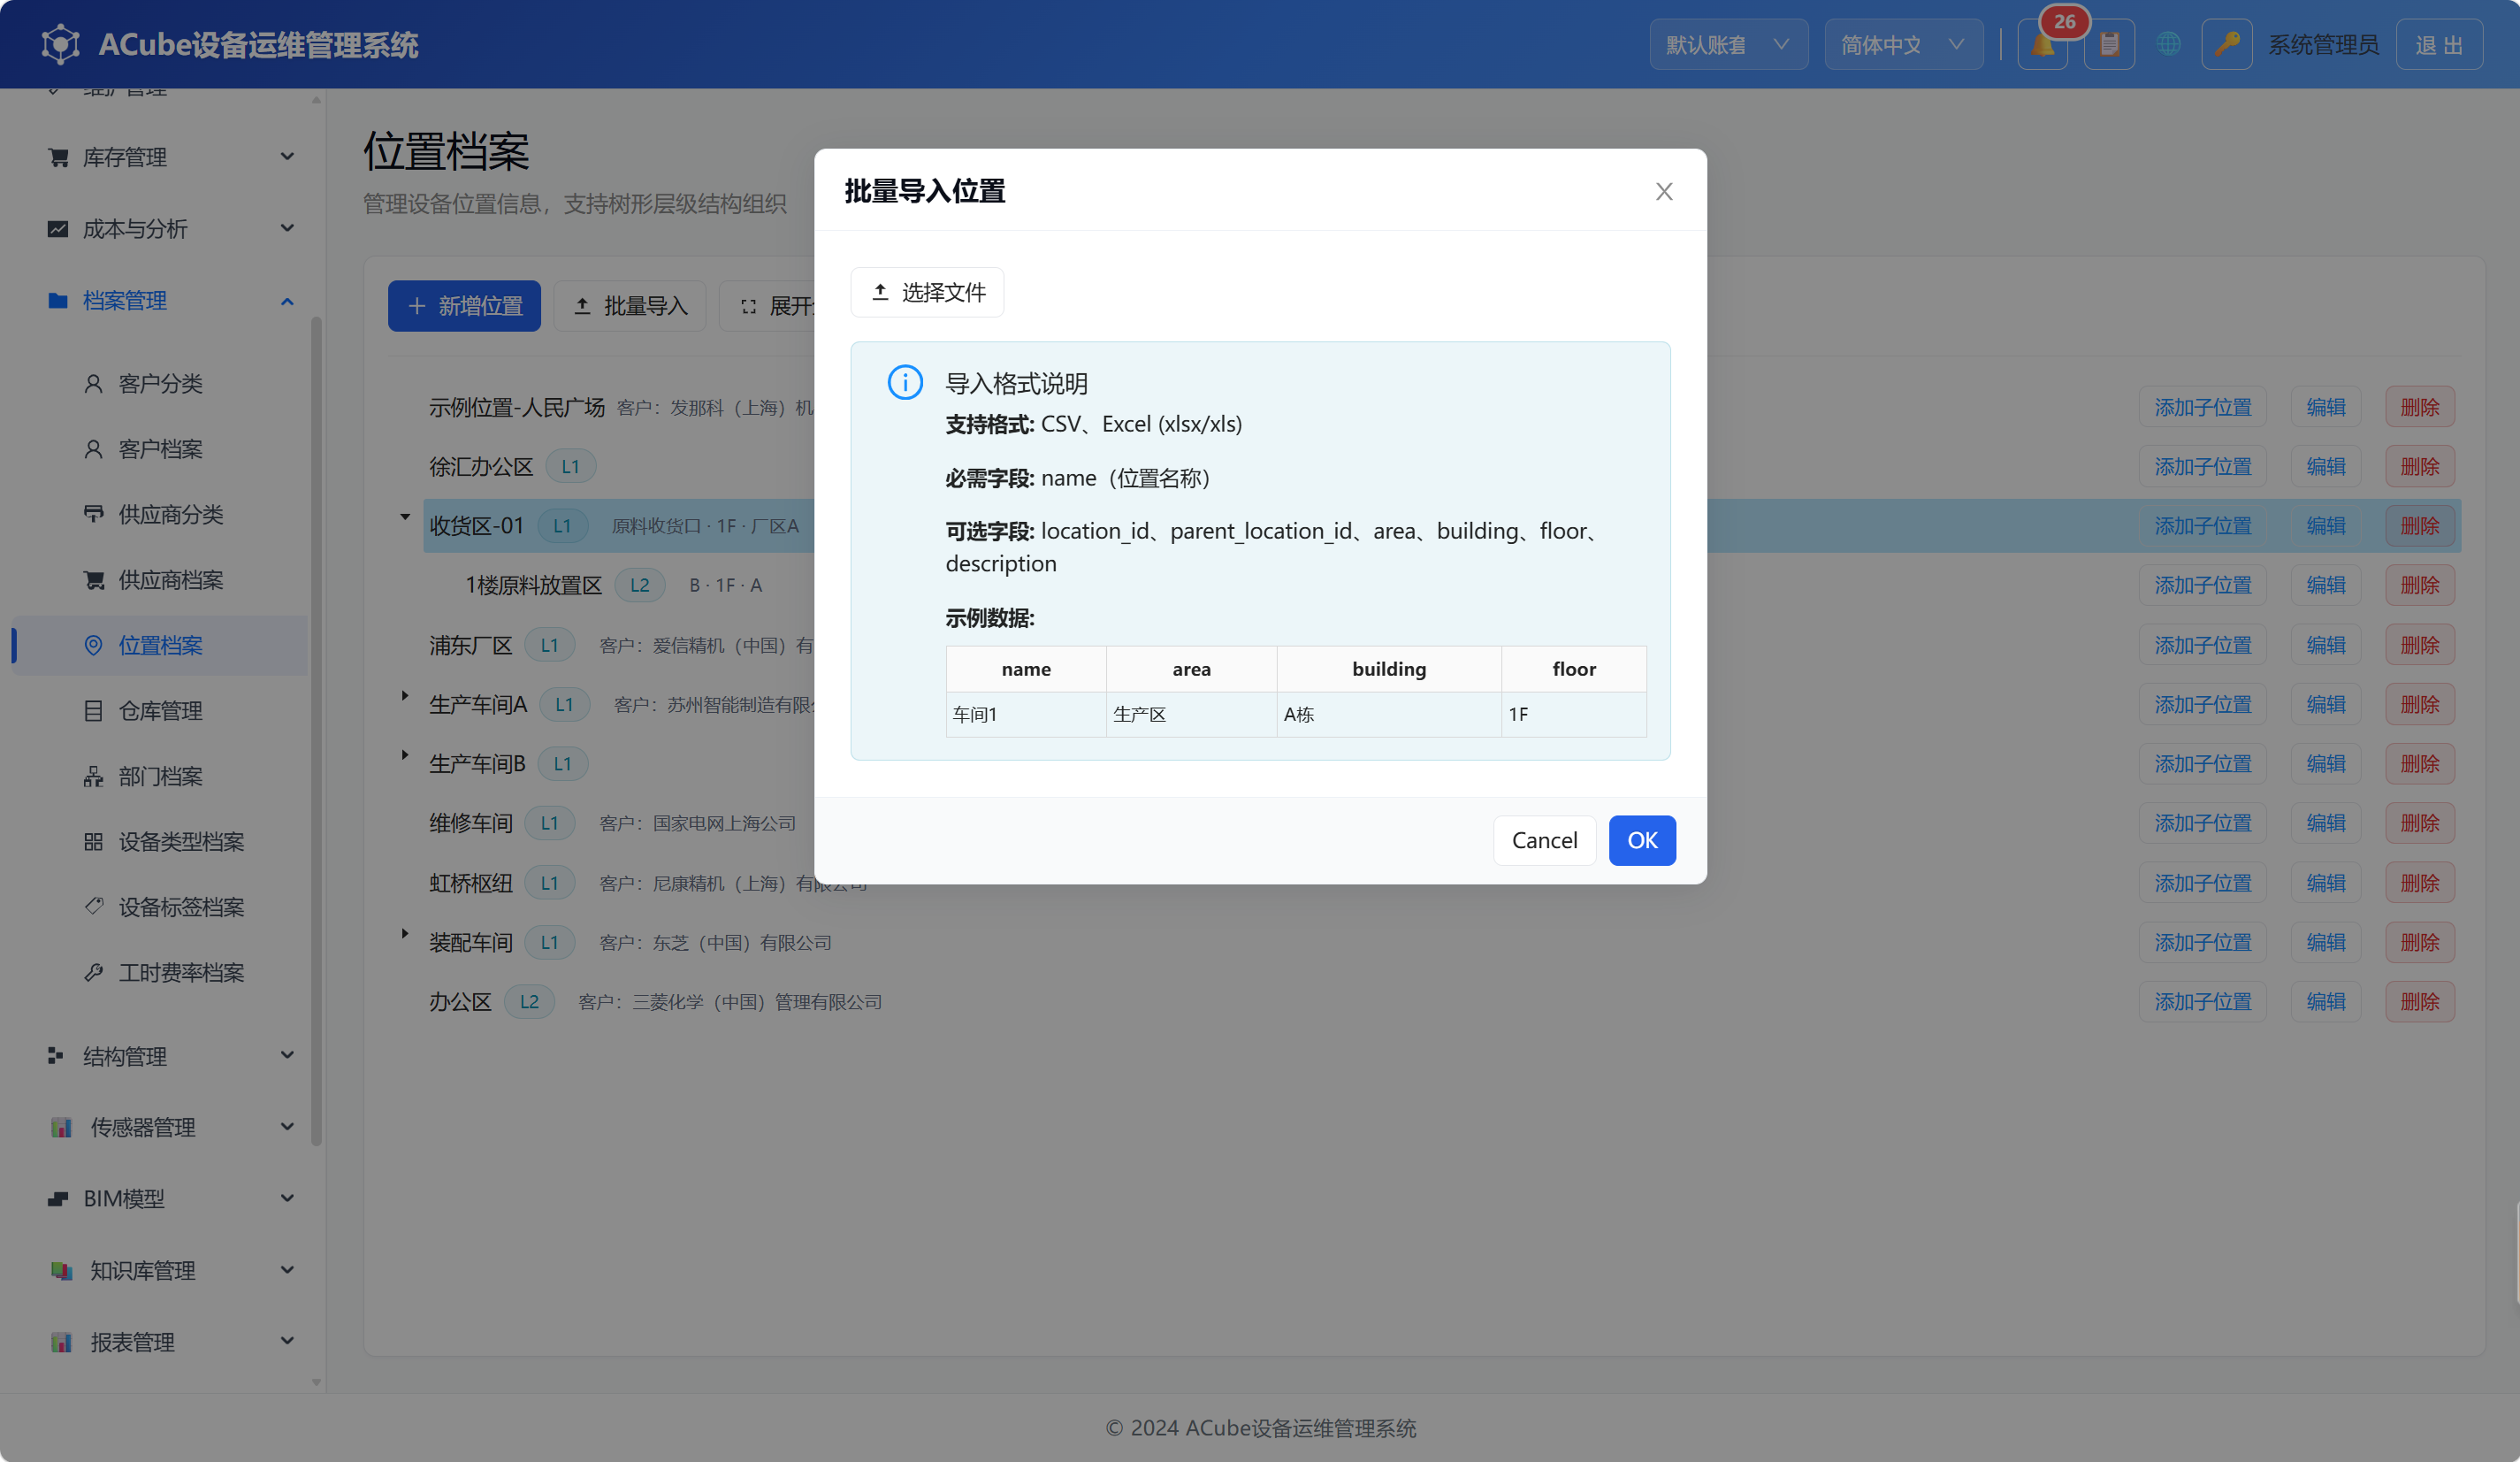Open 工时费率档案 in sidebar
Viewport: 2520px width, 1462px height.
[160, 973]
